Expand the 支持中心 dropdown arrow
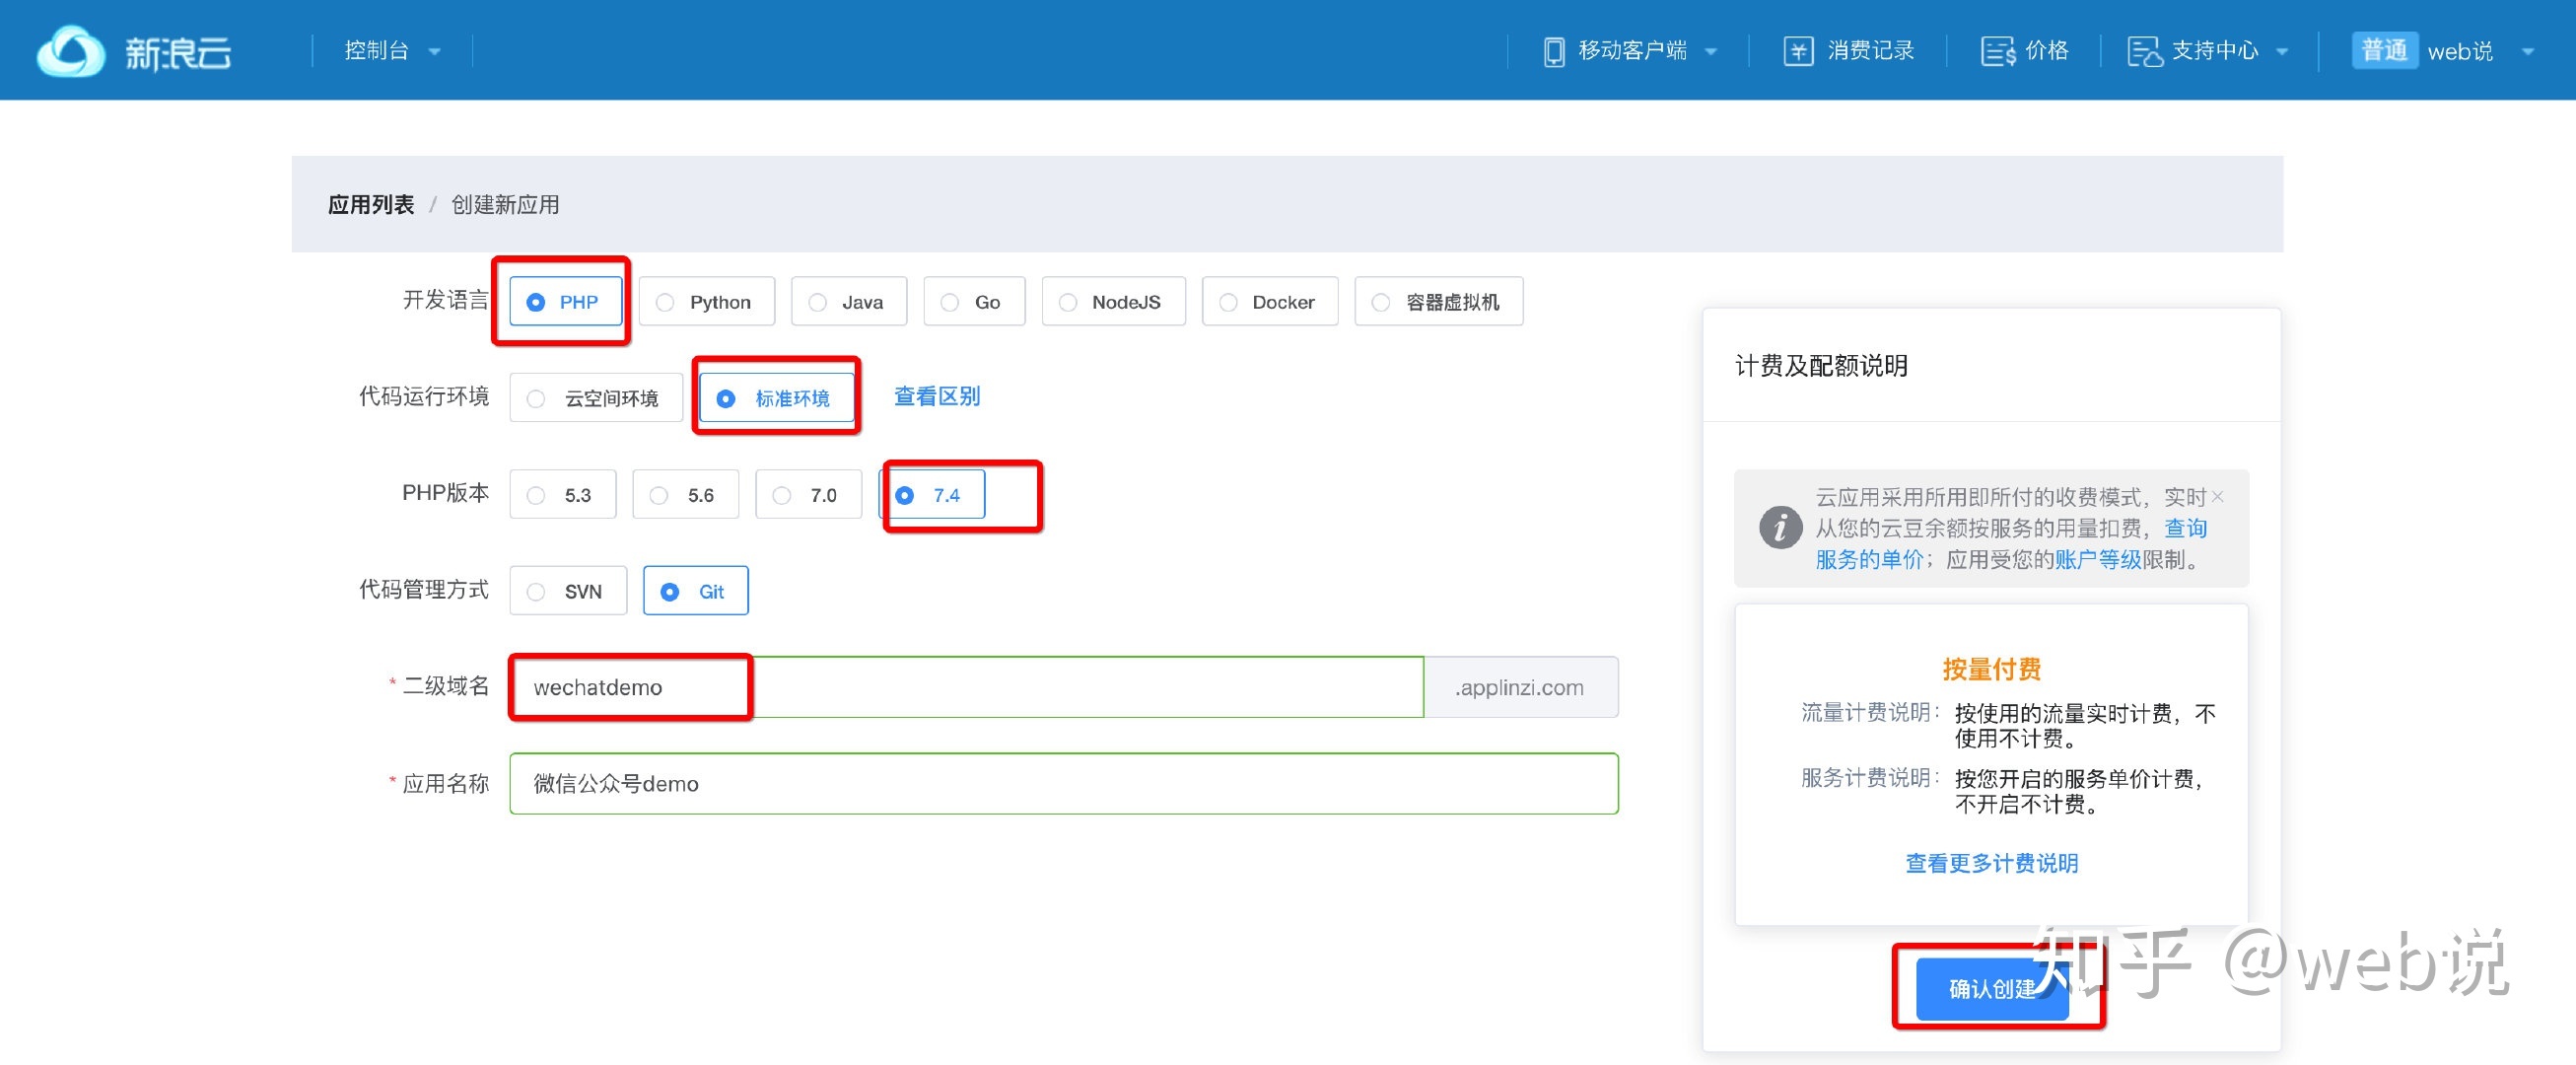Image resolution: width=2576 pixels, height=1065 pixels. tap(2282, 52)
